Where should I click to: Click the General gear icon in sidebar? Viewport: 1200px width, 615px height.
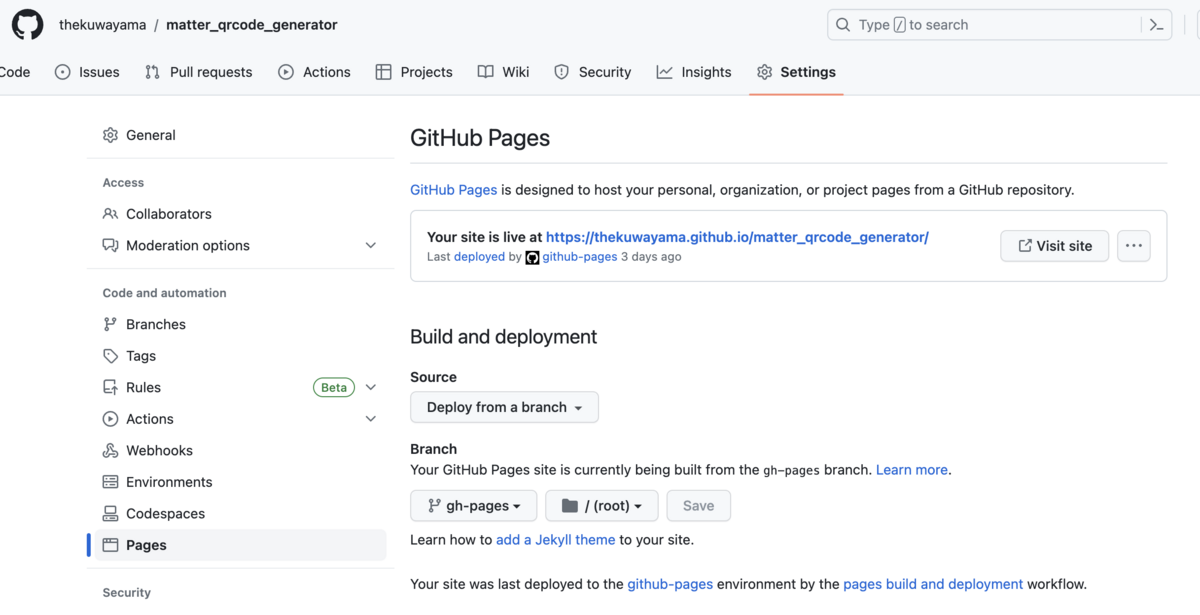coord(111,135)
